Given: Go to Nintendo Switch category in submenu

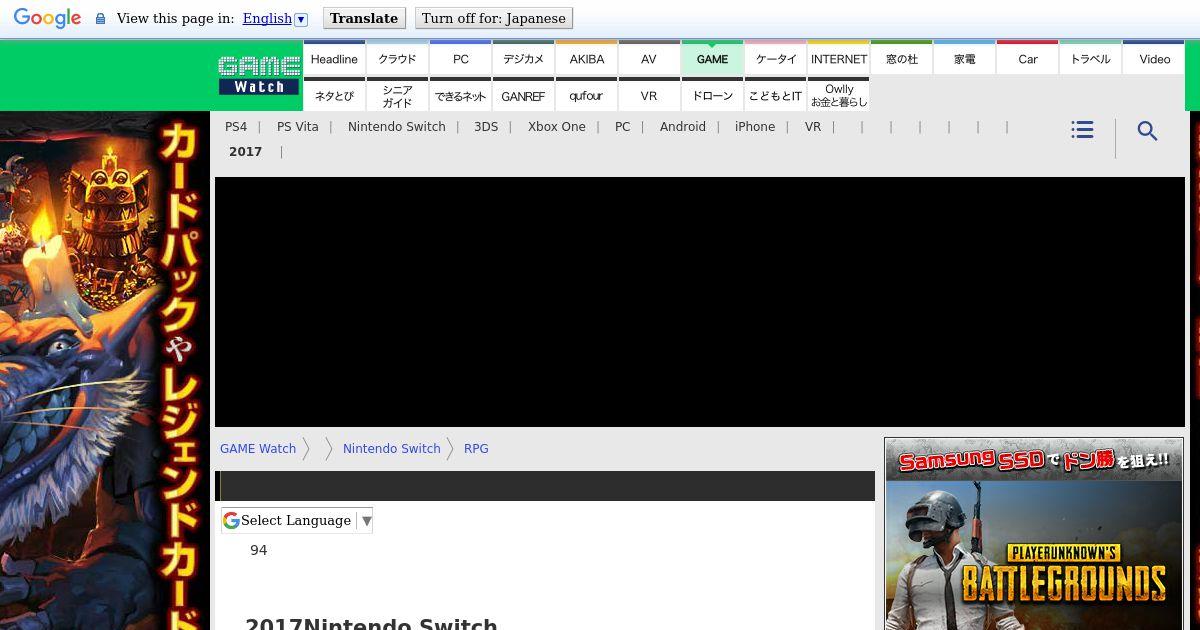Looking at the screenshot, I should (397, 127).
